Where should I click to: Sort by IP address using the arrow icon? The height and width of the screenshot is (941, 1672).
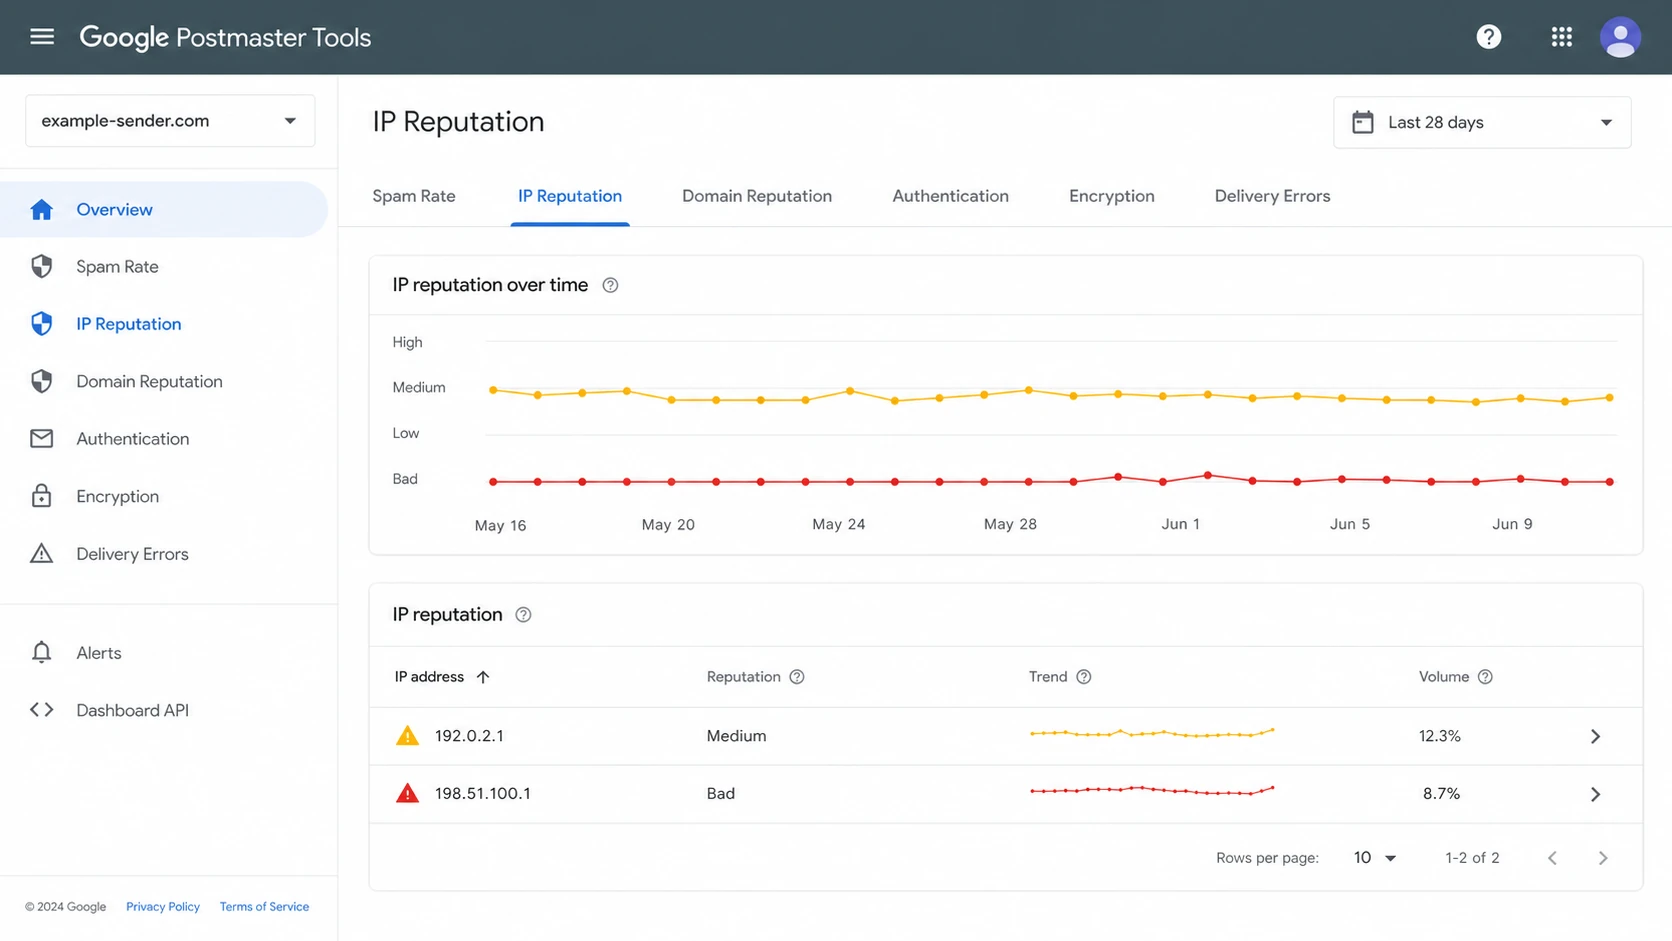483,677
